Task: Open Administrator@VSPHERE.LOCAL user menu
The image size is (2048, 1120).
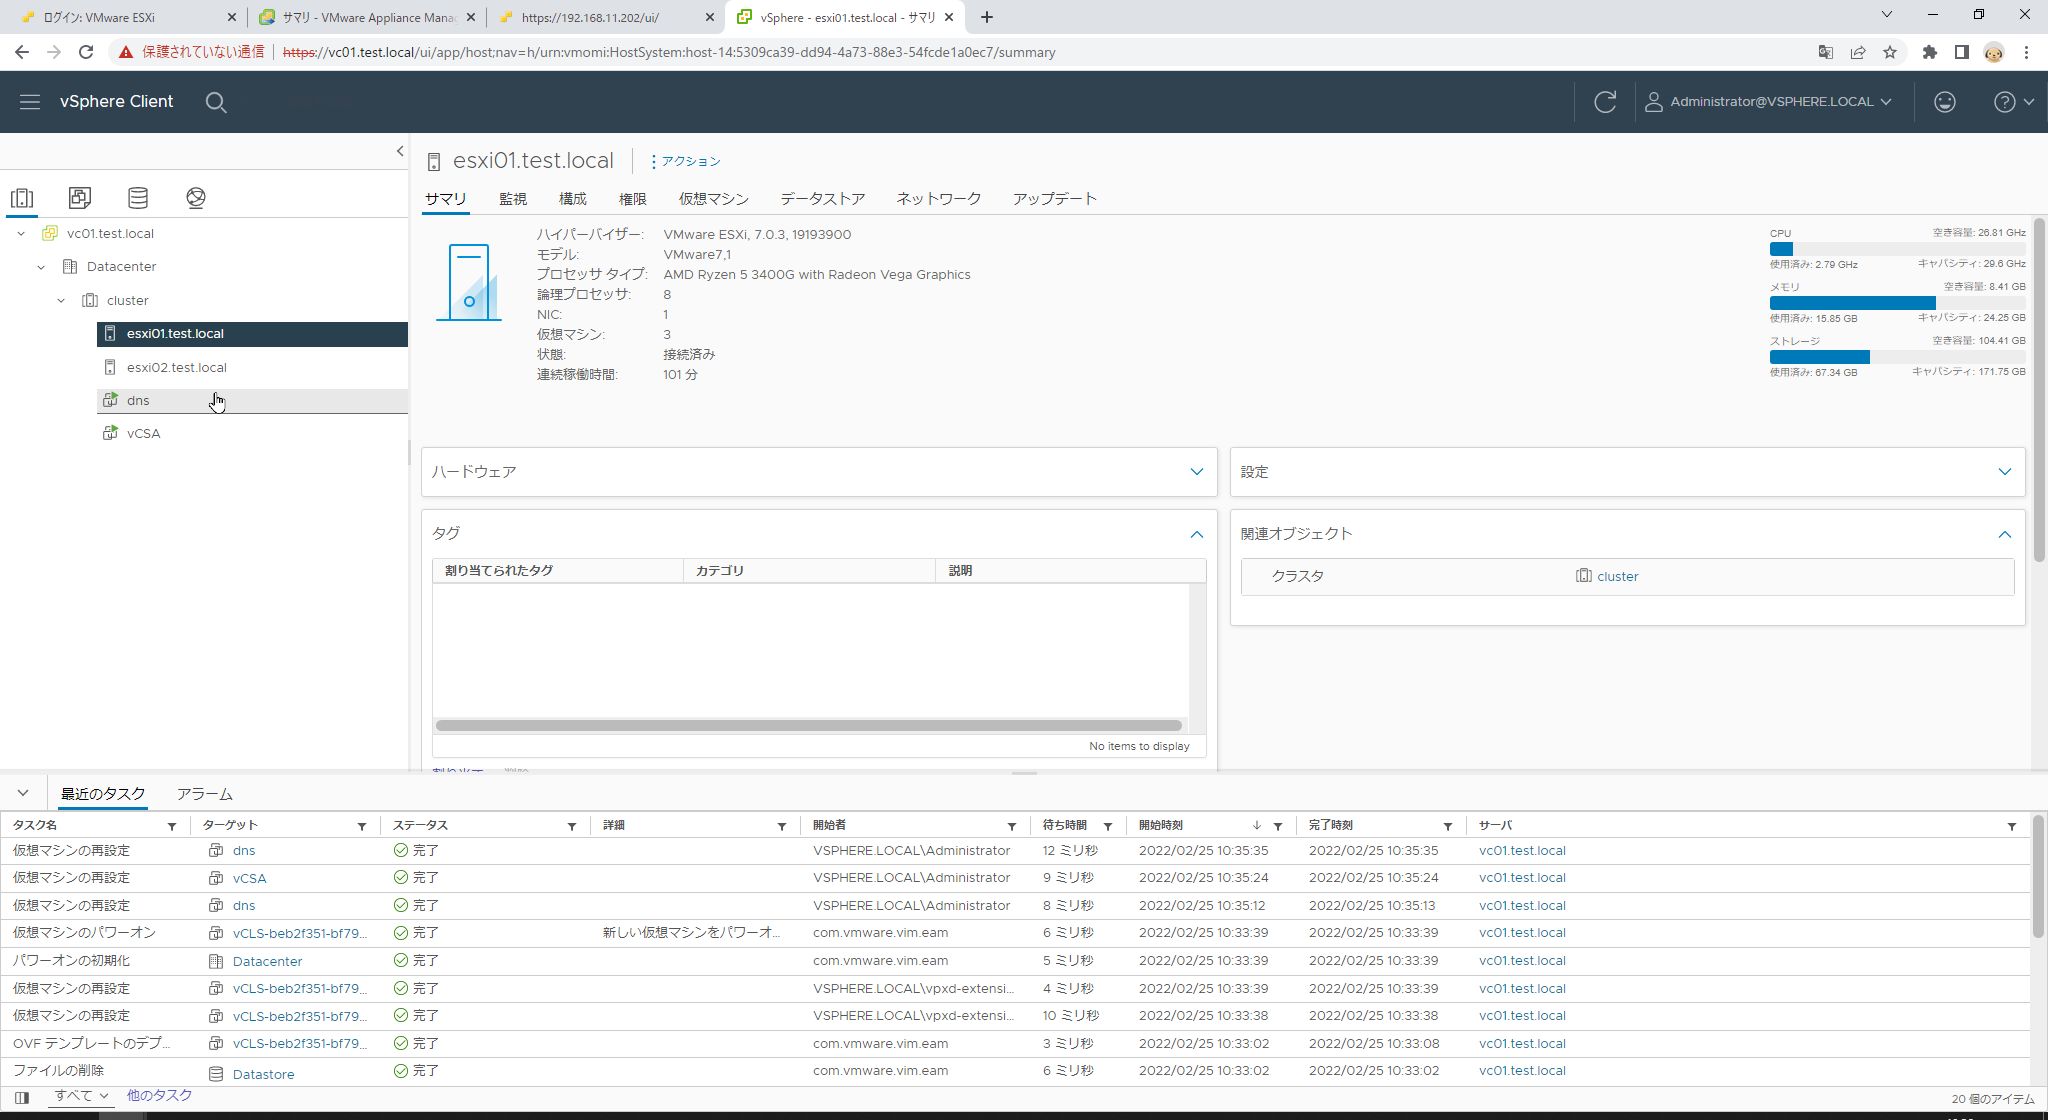Action: point(1768,102)
